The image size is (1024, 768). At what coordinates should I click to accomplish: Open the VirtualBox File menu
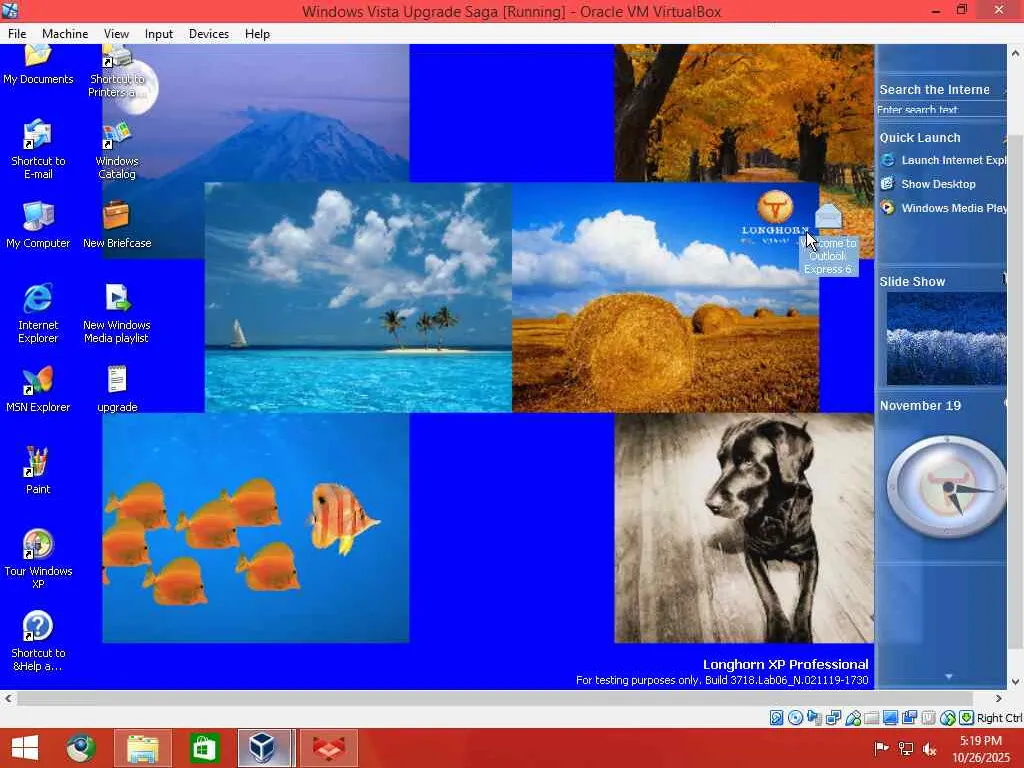click(x=17, y=34)
